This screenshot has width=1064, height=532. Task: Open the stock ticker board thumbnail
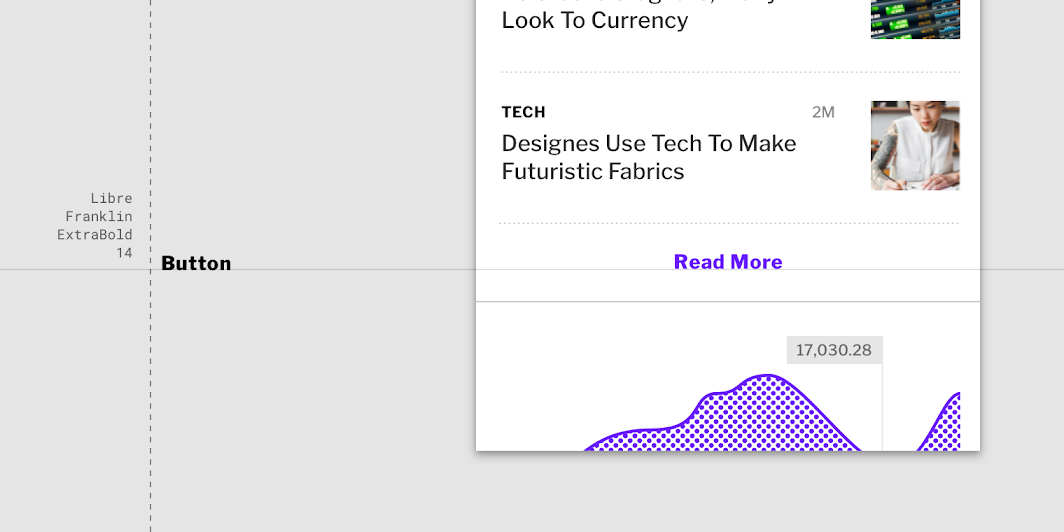pyautogui.click(x=915, y=19)
